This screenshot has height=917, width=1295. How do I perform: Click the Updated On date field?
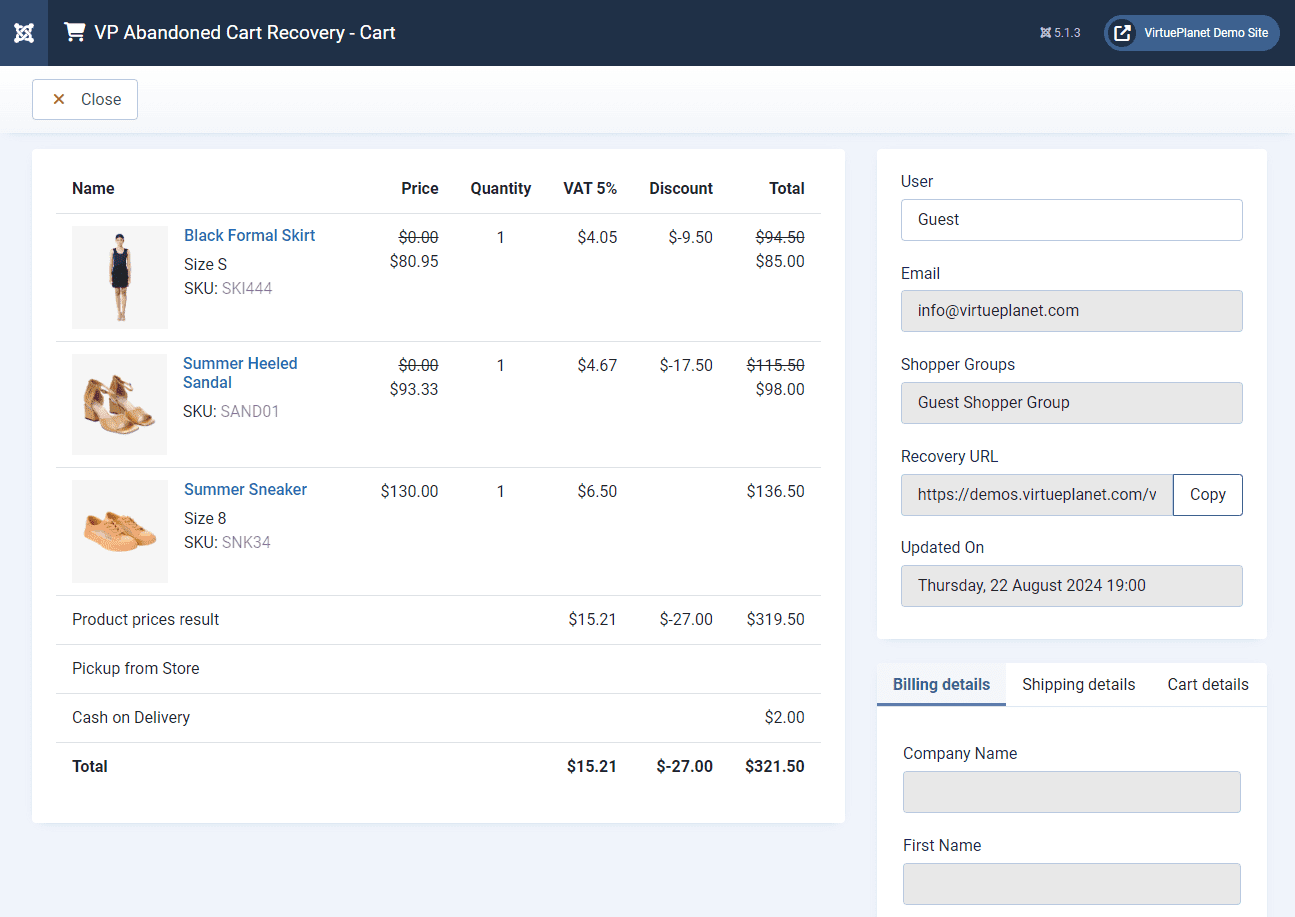1072,586
